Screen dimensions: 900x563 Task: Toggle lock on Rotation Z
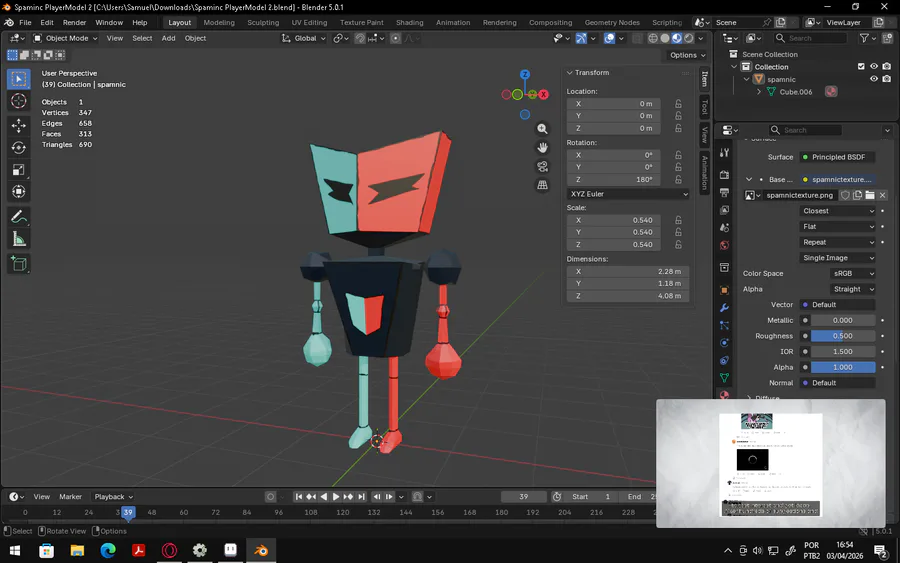click(x=678, y=180)
